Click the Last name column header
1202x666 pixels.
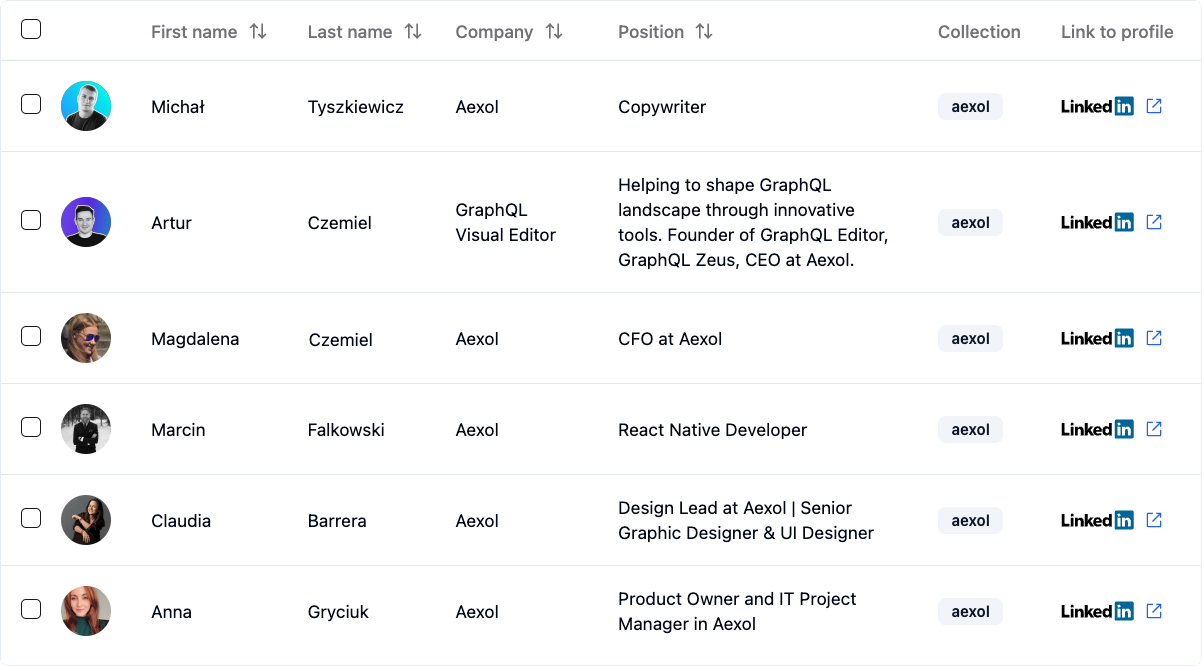tap(365, 31)
